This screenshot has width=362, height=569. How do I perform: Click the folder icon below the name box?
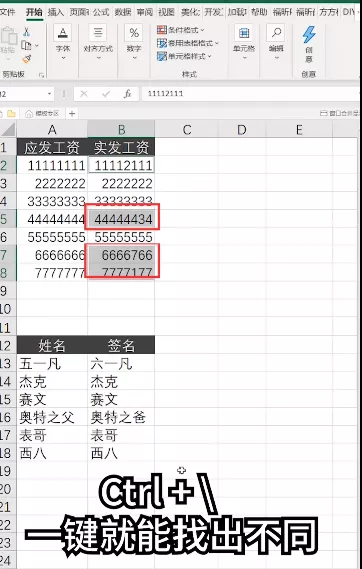tap(11, 114)
